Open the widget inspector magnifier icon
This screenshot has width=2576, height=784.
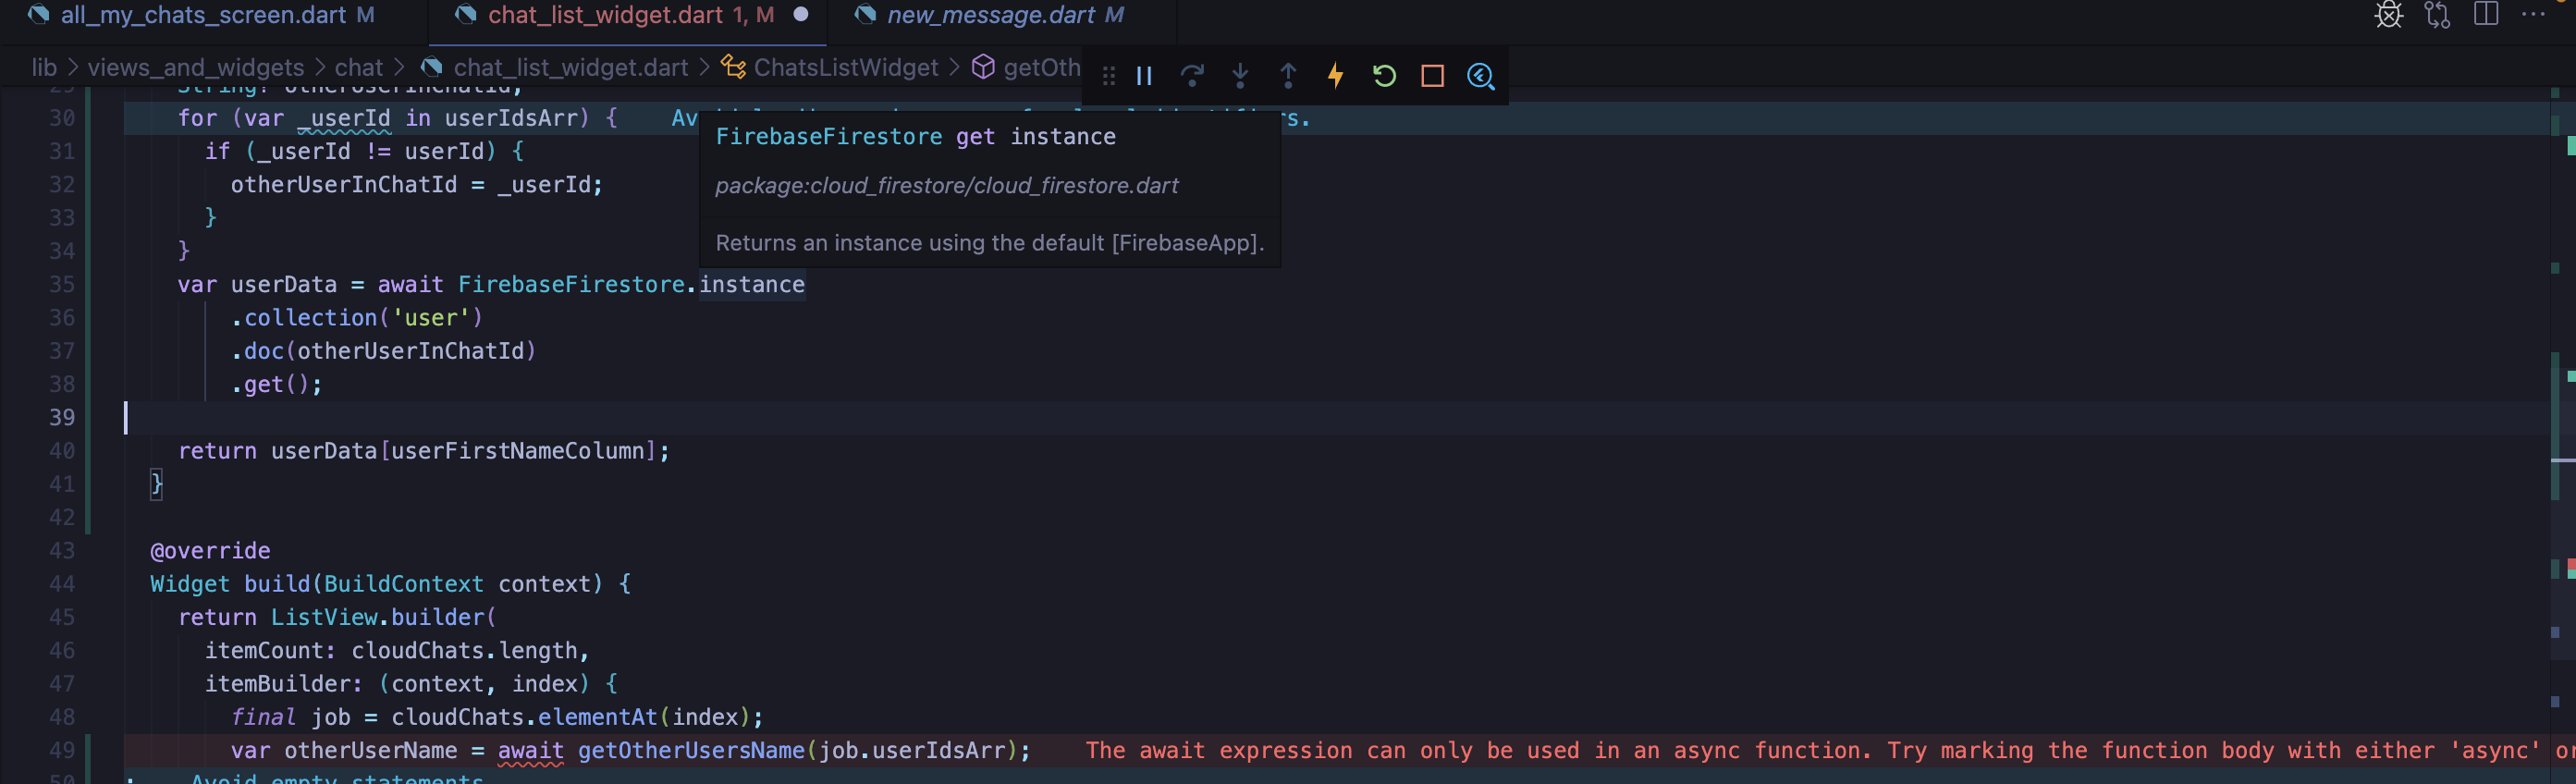[x=1481, y=76]
